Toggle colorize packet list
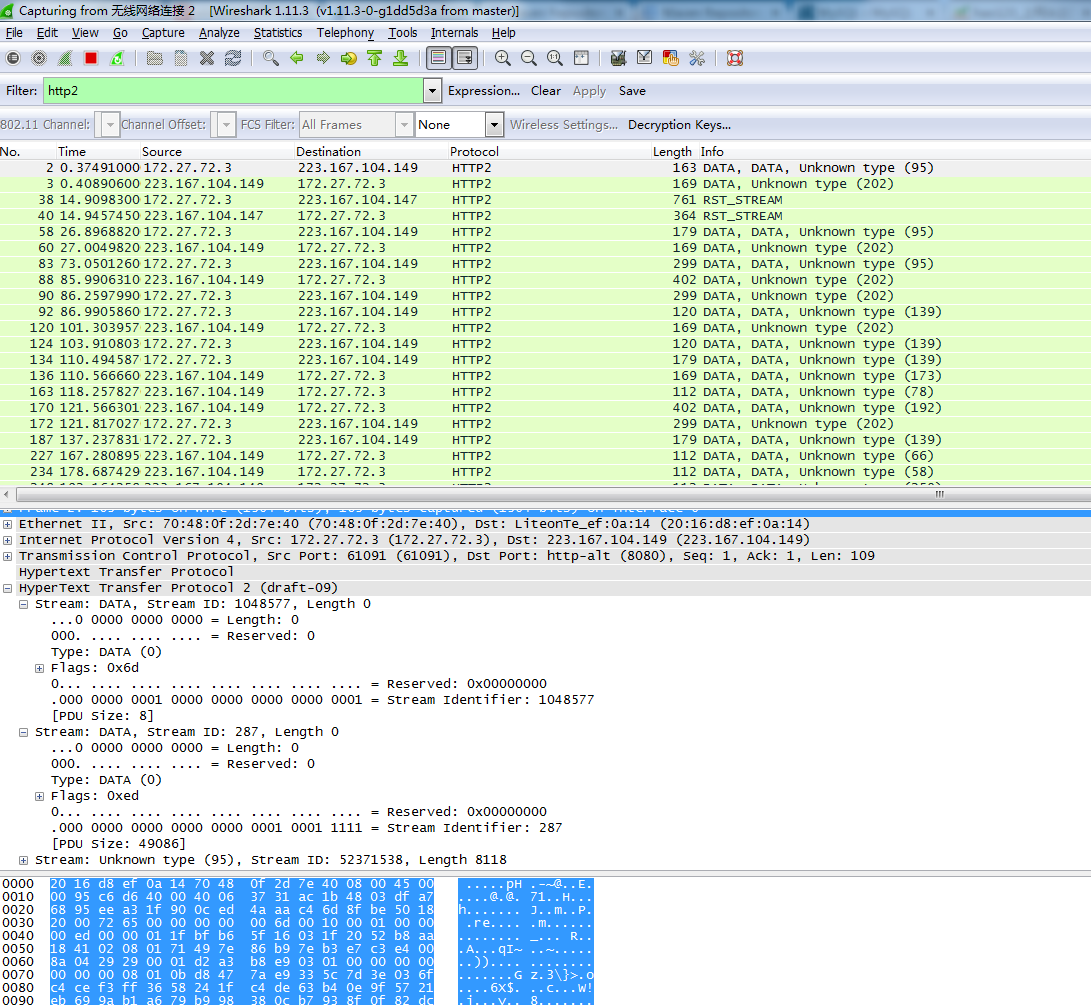 438,58
